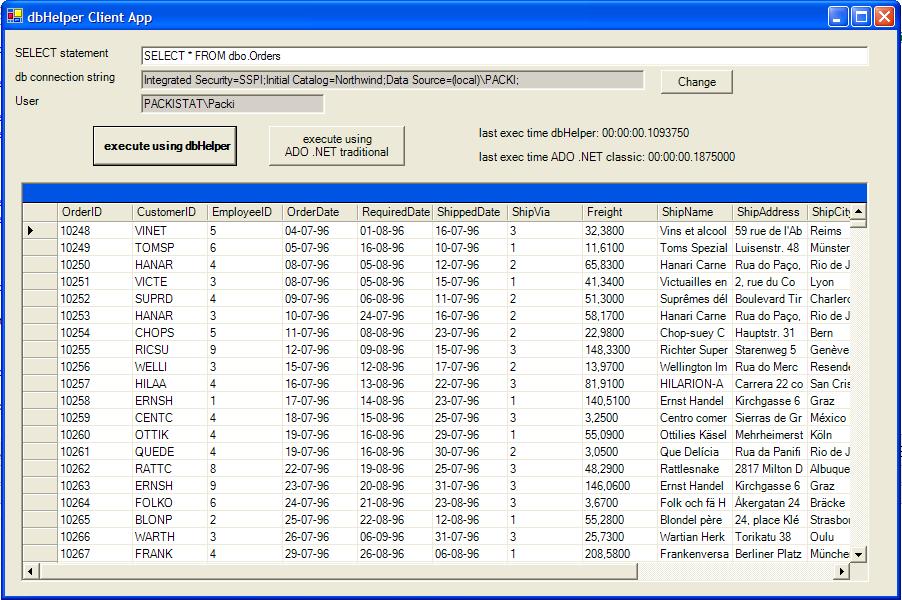The width and height of the screenshot is (902, 600).
Task: Click the db connection string field
Action: (x=392, y=80)
